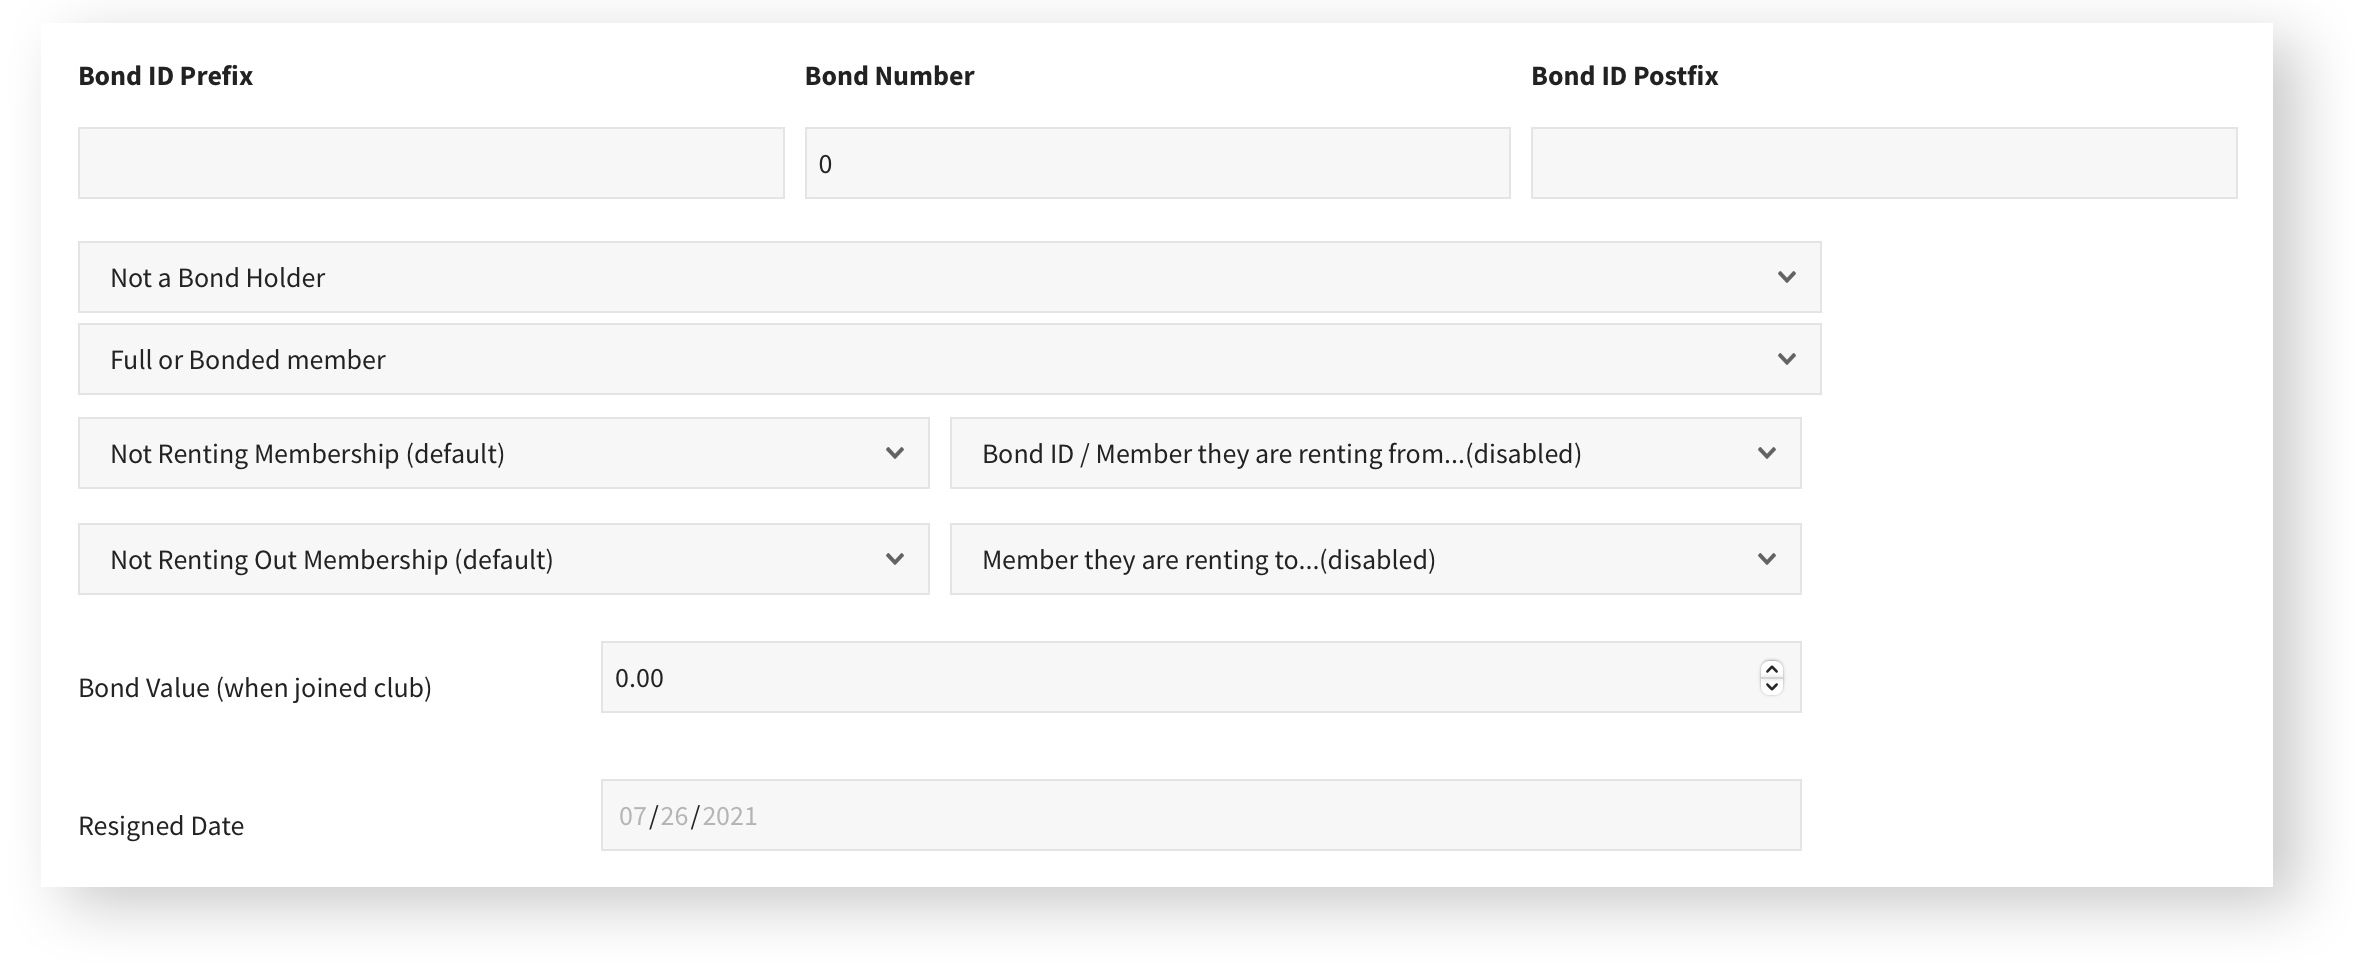Open 'Bond ID / Member they are renting from' dropdown
Screen dimensions: 2379x969
[x=1375, y=453]
